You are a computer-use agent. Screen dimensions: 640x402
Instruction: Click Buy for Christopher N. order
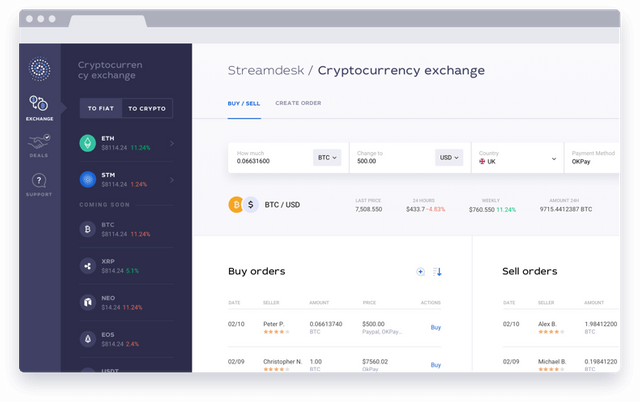(x=436, y=365)
